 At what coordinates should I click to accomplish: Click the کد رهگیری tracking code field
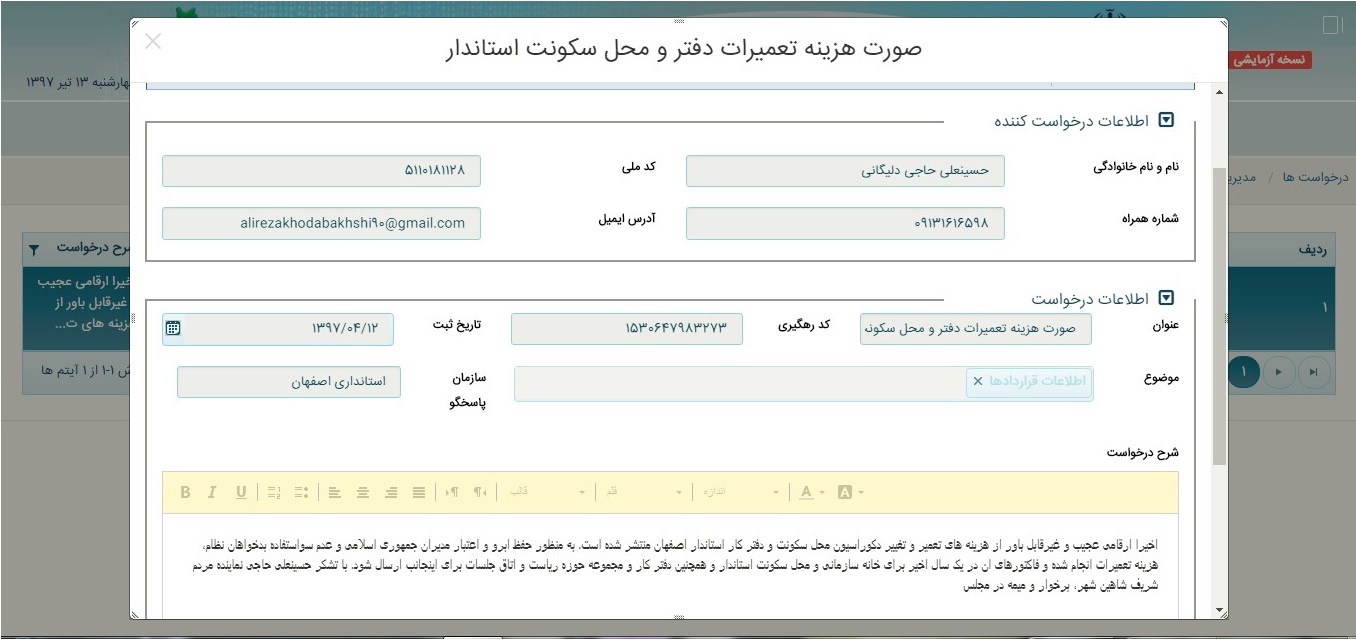(x=627, y=329)
